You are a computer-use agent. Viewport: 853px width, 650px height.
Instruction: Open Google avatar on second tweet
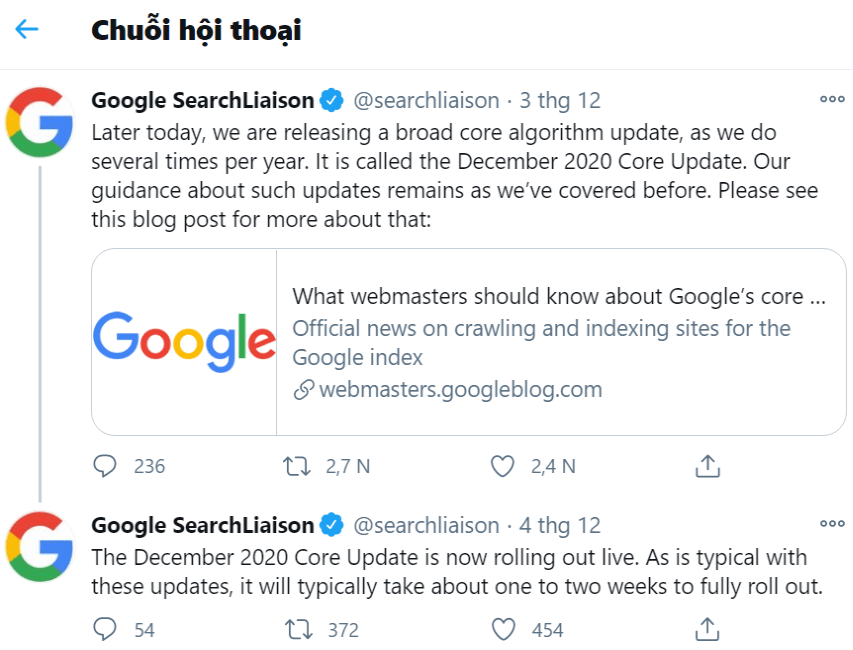pyautogui.click(x=39, y=546)
